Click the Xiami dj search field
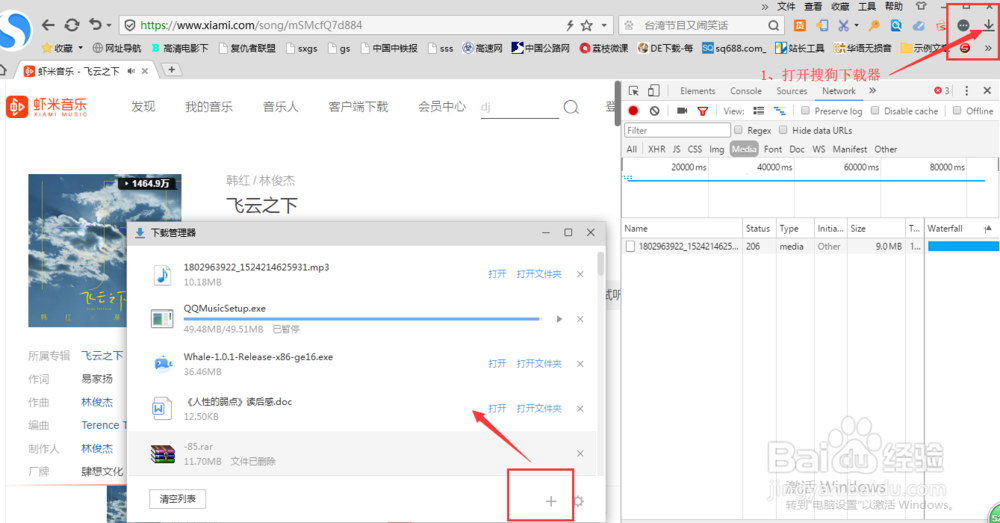 click(519, 107)
